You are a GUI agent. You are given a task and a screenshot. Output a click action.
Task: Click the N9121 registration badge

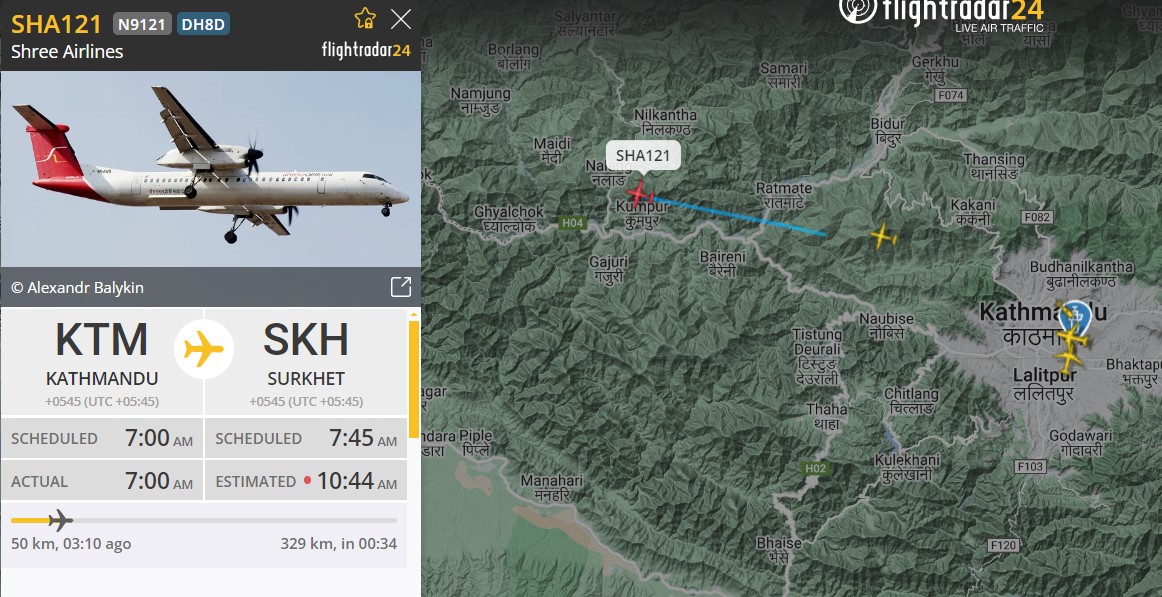142,24
